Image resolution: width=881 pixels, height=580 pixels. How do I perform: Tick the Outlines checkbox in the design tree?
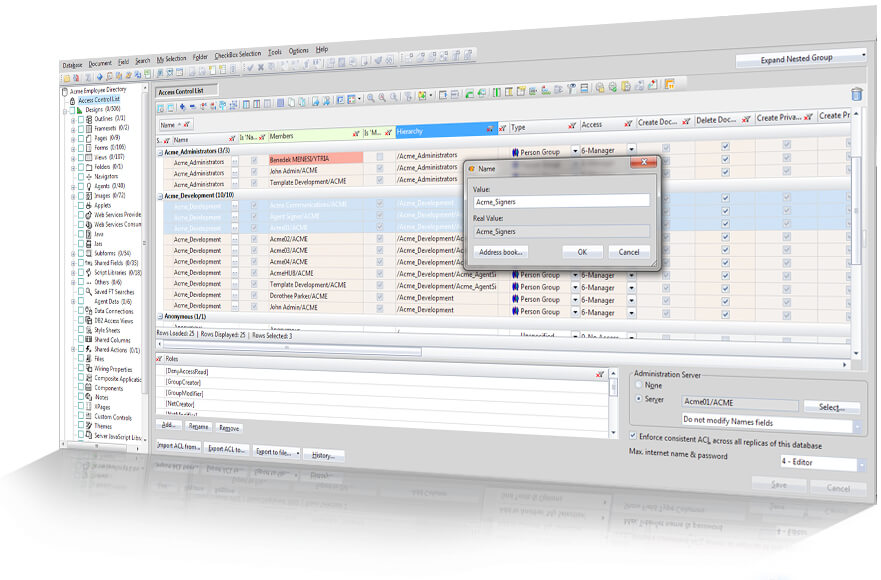coord(81,120)
